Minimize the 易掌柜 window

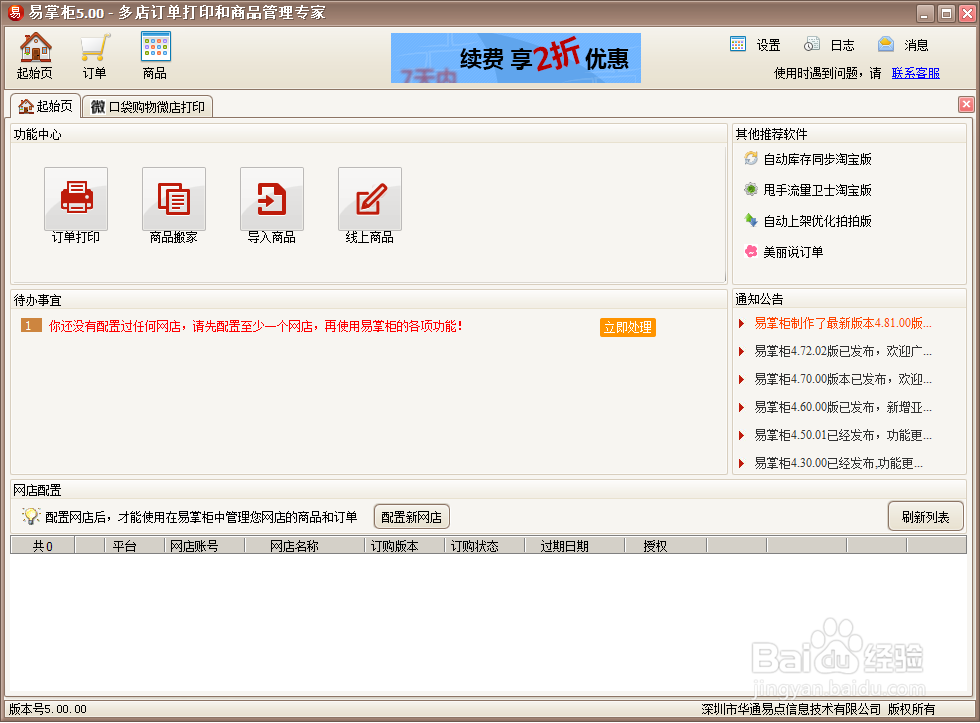pos(926,13)
